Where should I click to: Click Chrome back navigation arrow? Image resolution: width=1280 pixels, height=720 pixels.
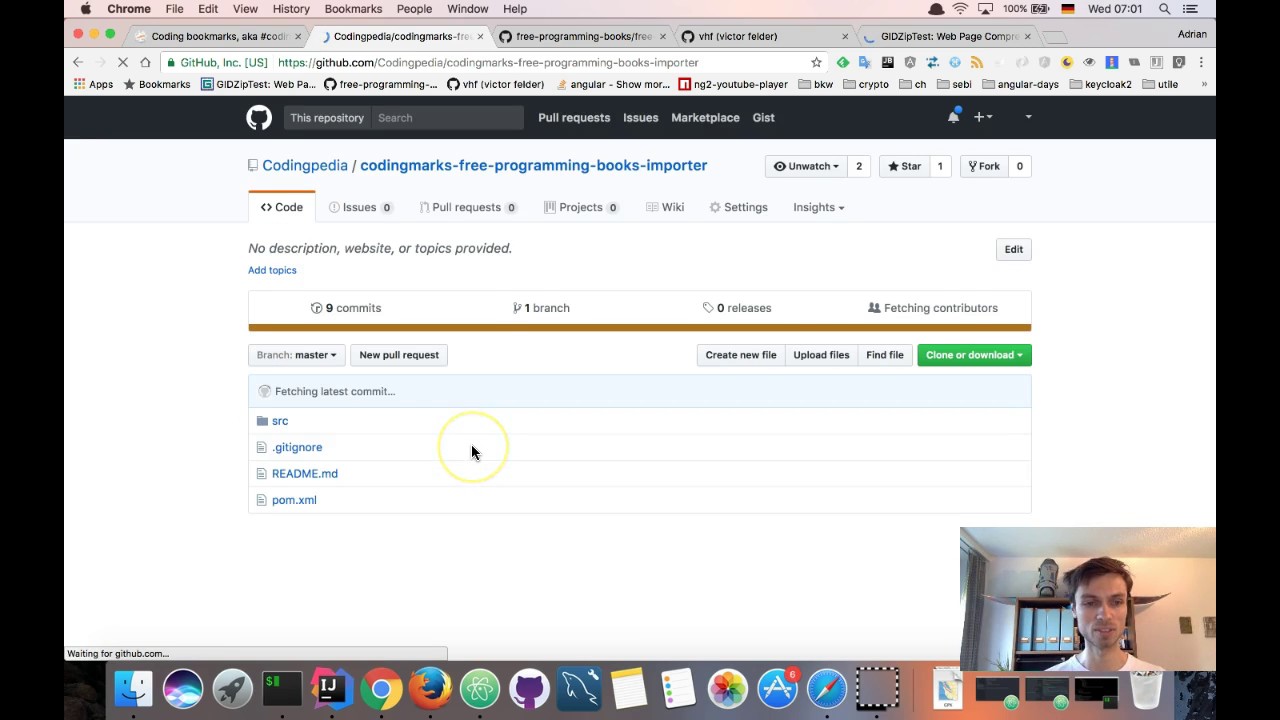click(78, 62)
